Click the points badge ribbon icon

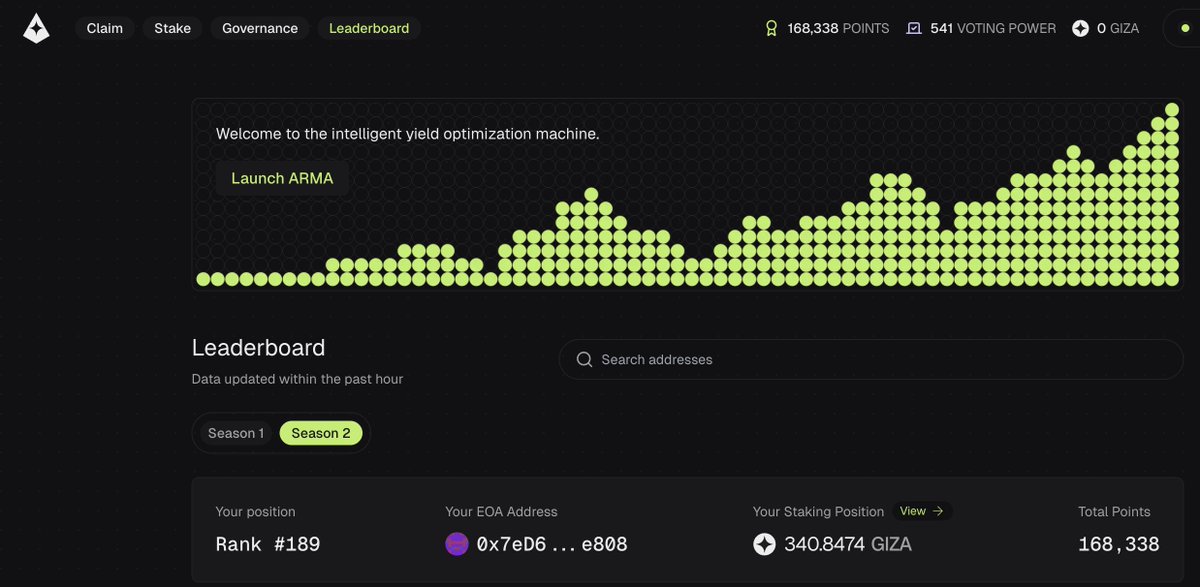(770, 28)
